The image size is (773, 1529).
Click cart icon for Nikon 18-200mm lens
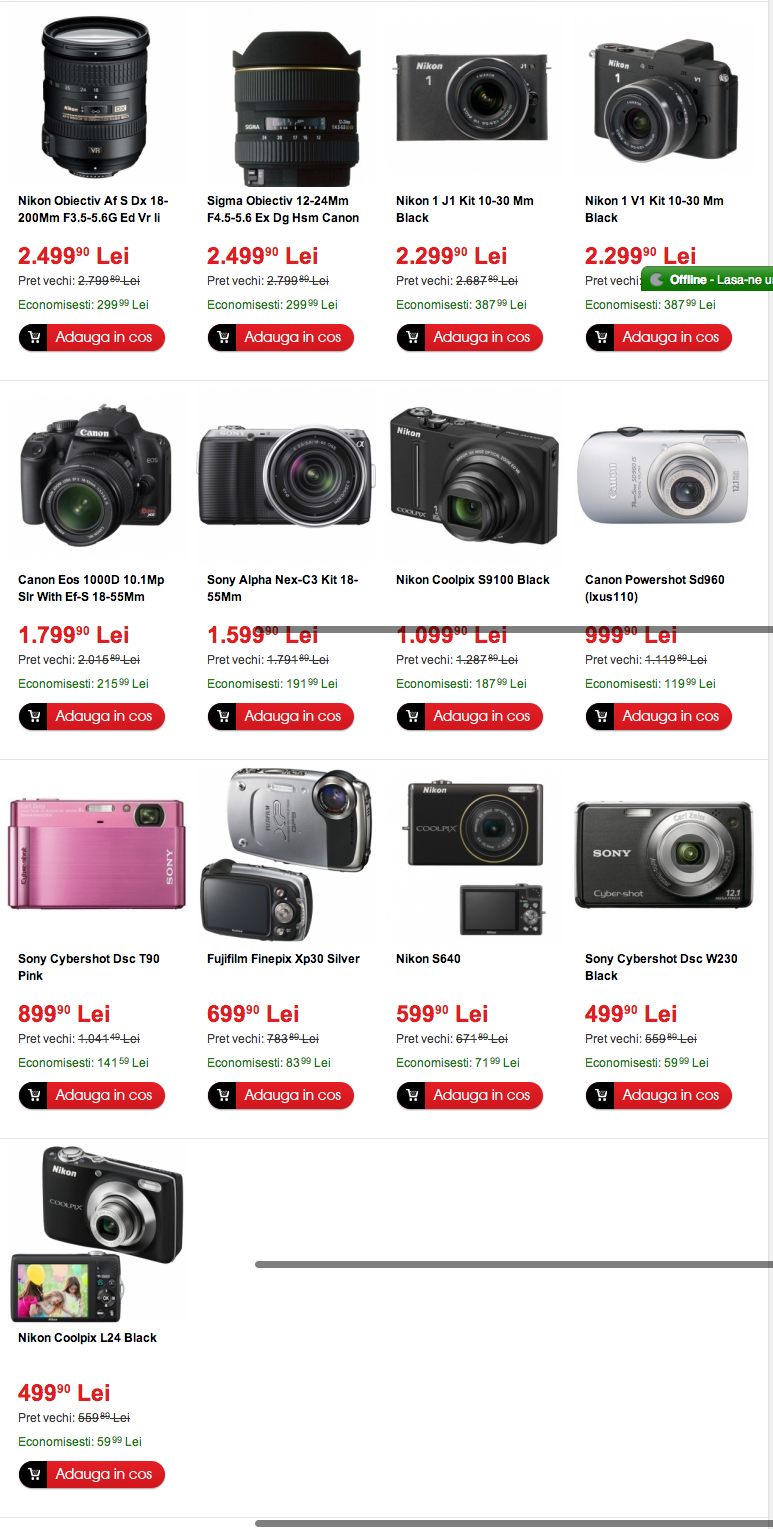pyautogui.click(x=34, y=338)
